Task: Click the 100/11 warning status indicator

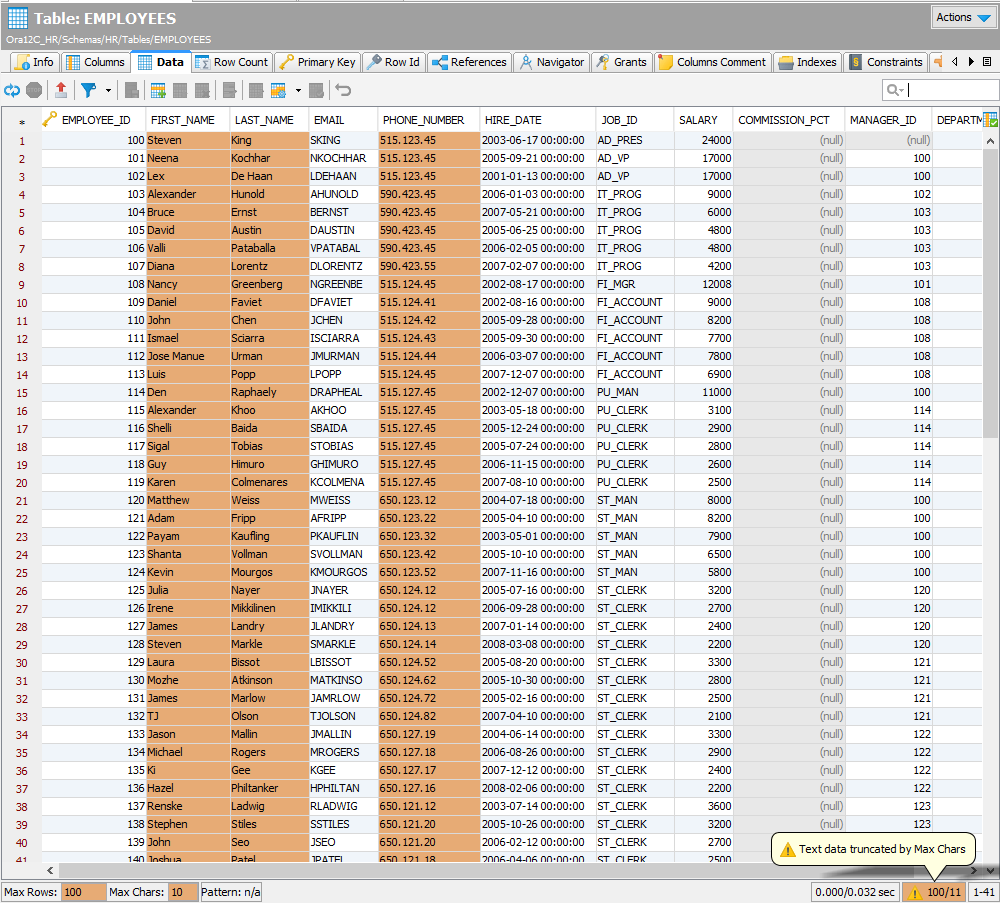Action: pos(934,892)
